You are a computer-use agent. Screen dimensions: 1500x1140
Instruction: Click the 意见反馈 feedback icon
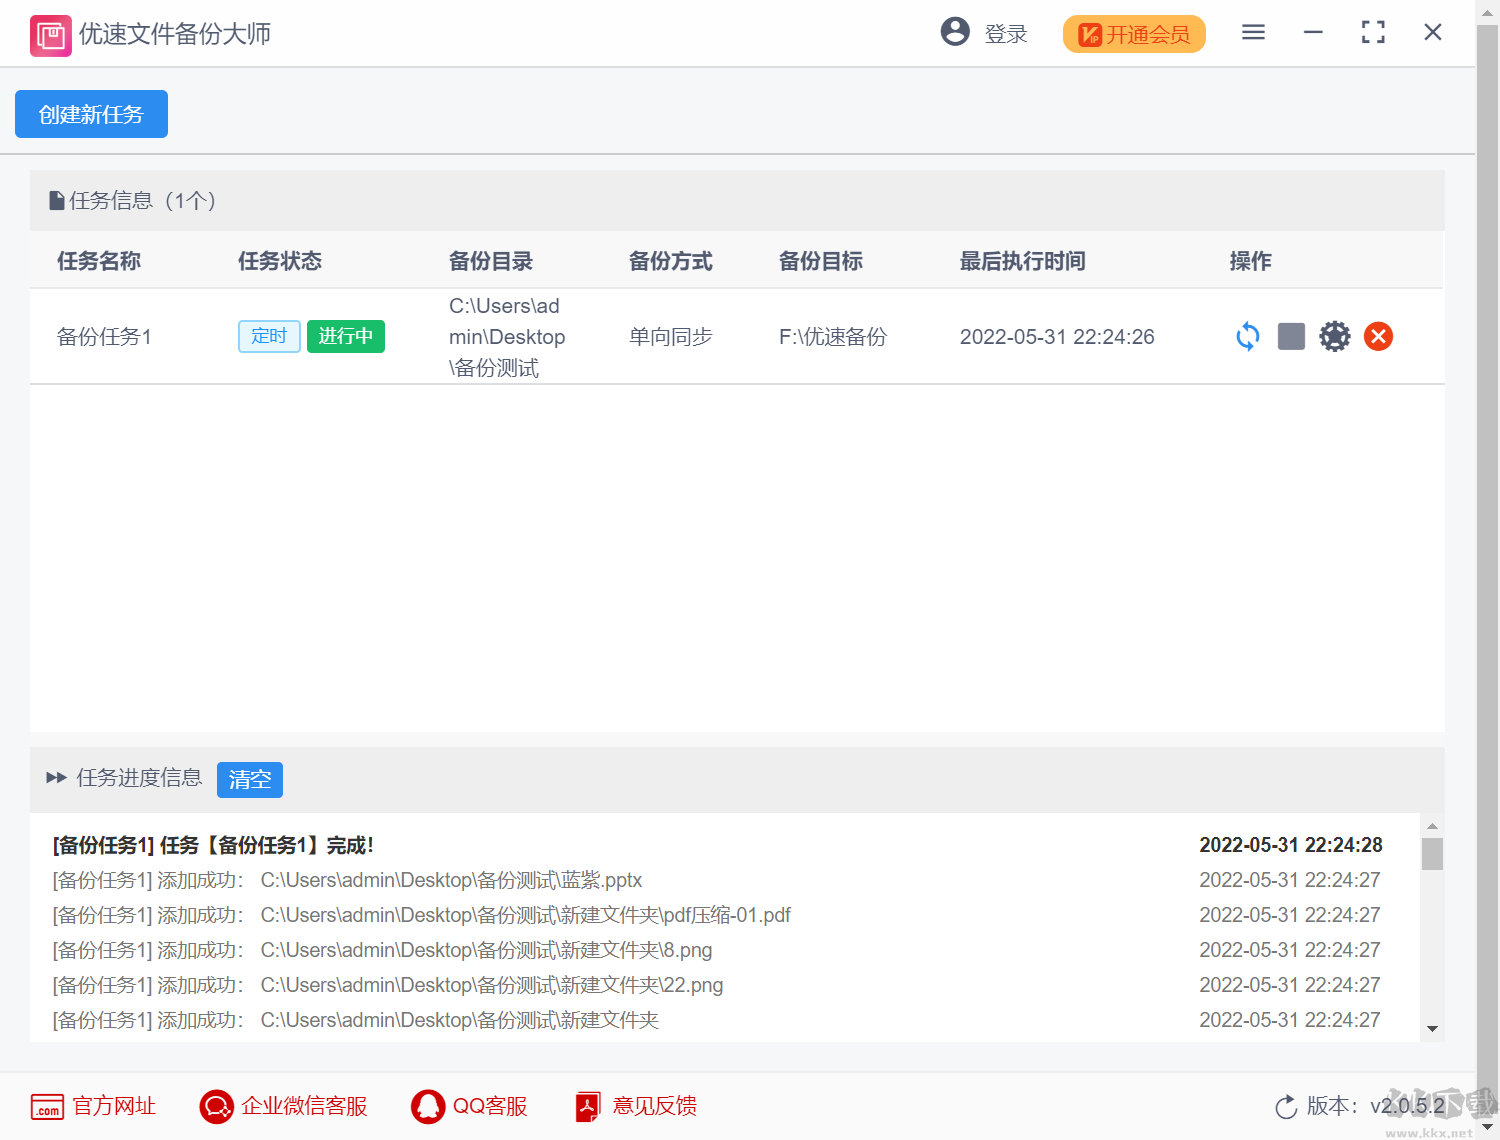coord(587,1106)
